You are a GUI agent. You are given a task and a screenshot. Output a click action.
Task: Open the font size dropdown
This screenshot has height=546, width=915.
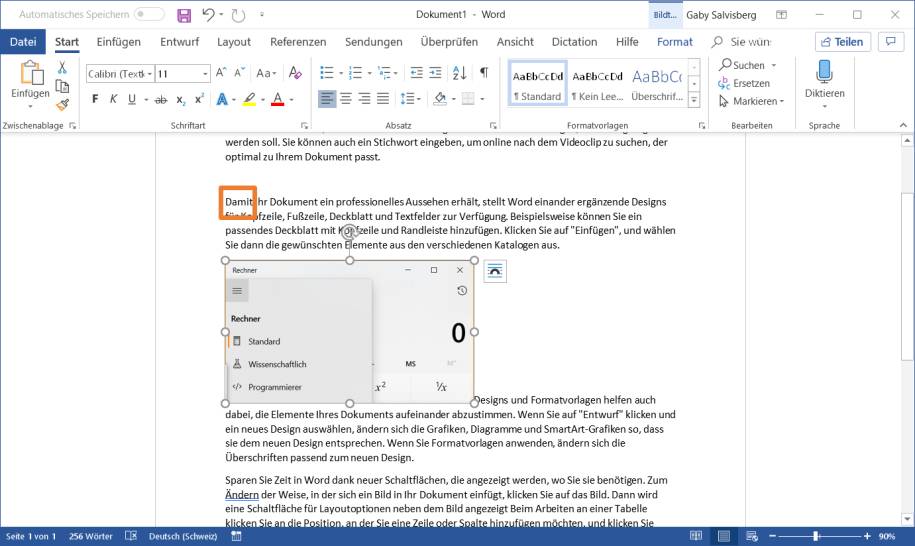[205, 74]
